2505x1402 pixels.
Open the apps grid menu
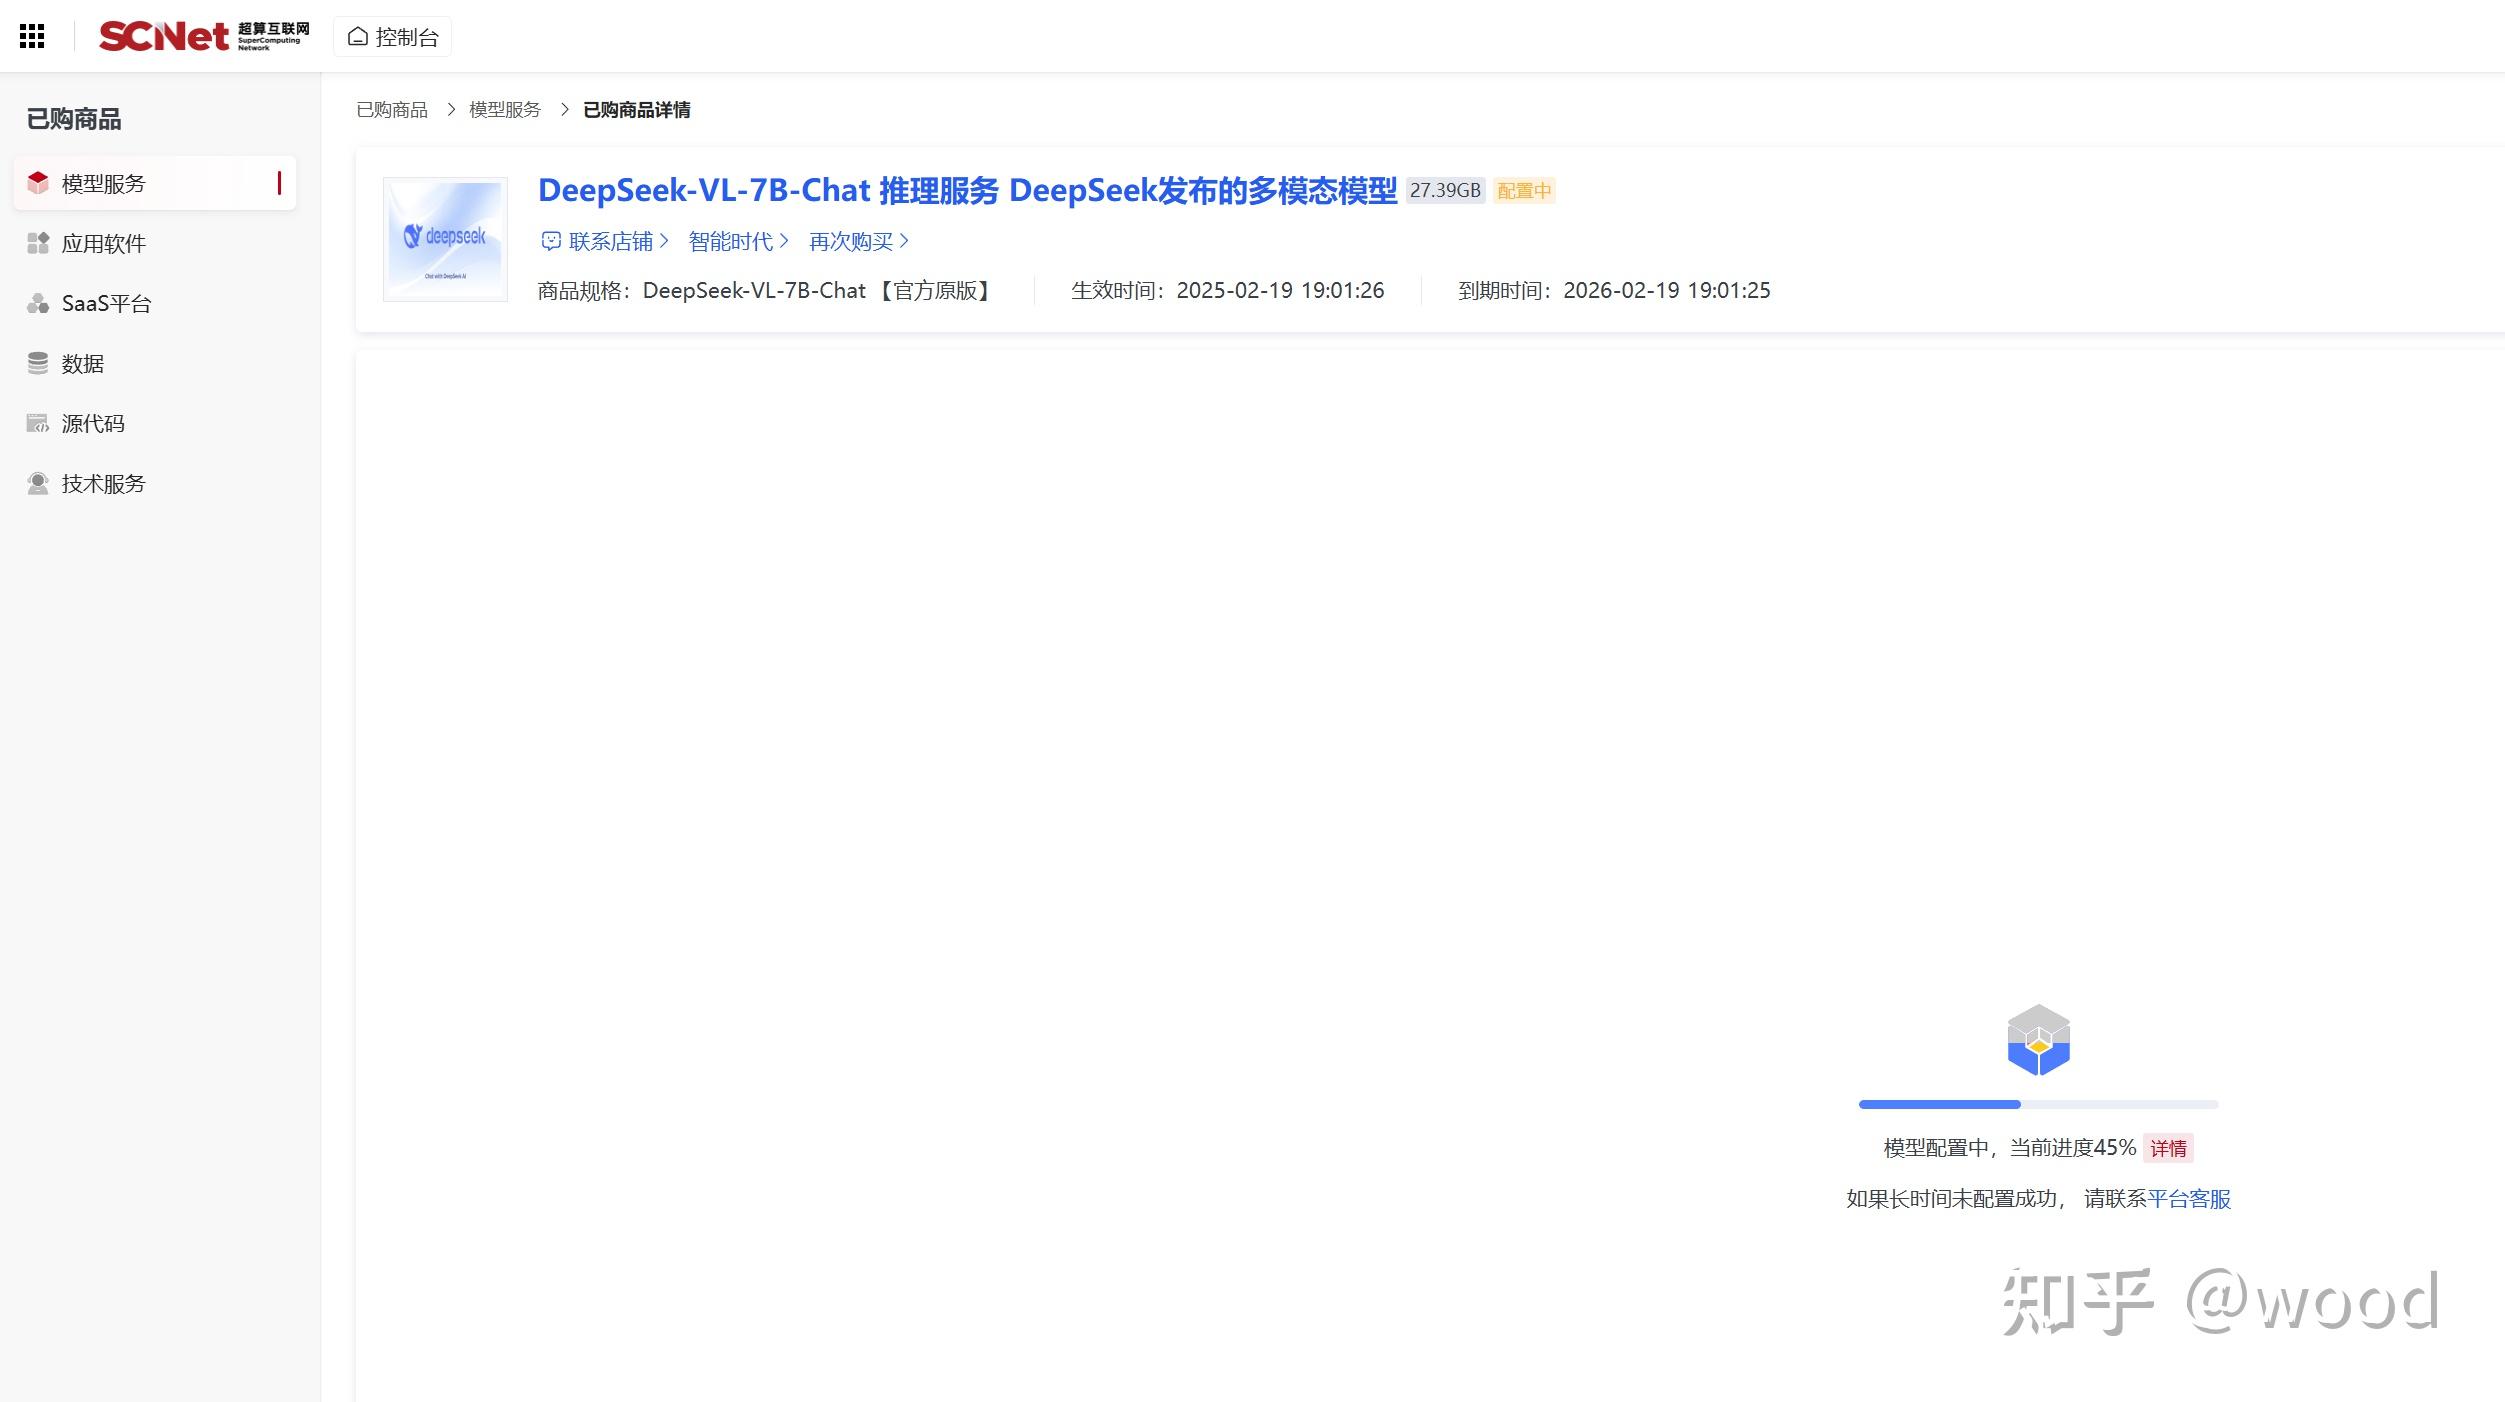tap(33, 35)
